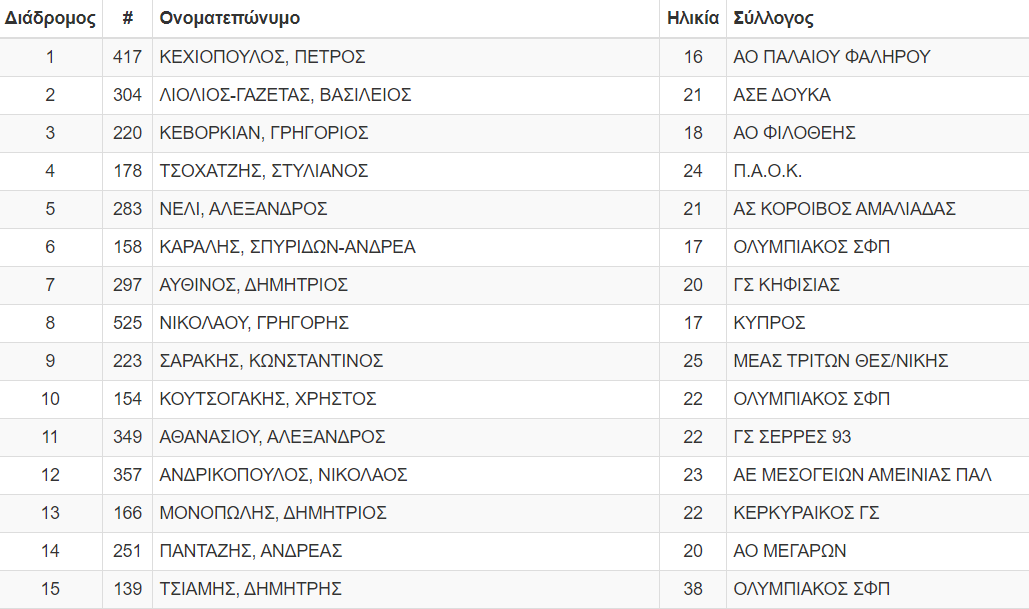Click the Διάδρομος column header
Screen dimensions: 1029x609
tap(50, 18)
